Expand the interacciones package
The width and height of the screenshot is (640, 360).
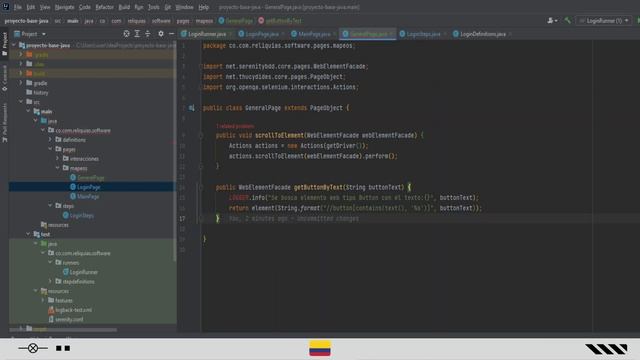pyautogui.click(x=58, y=158)
